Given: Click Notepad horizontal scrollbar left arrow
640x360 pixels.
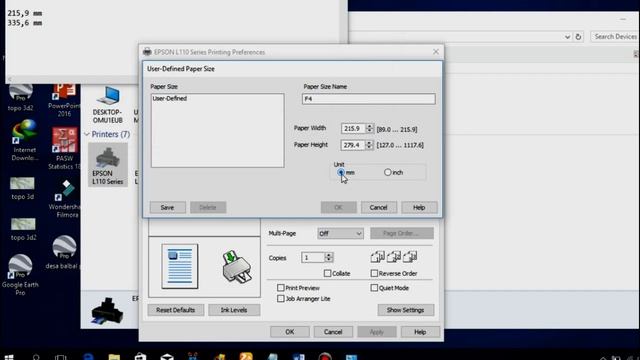Looking at the screenshot, I should point(9,79).
